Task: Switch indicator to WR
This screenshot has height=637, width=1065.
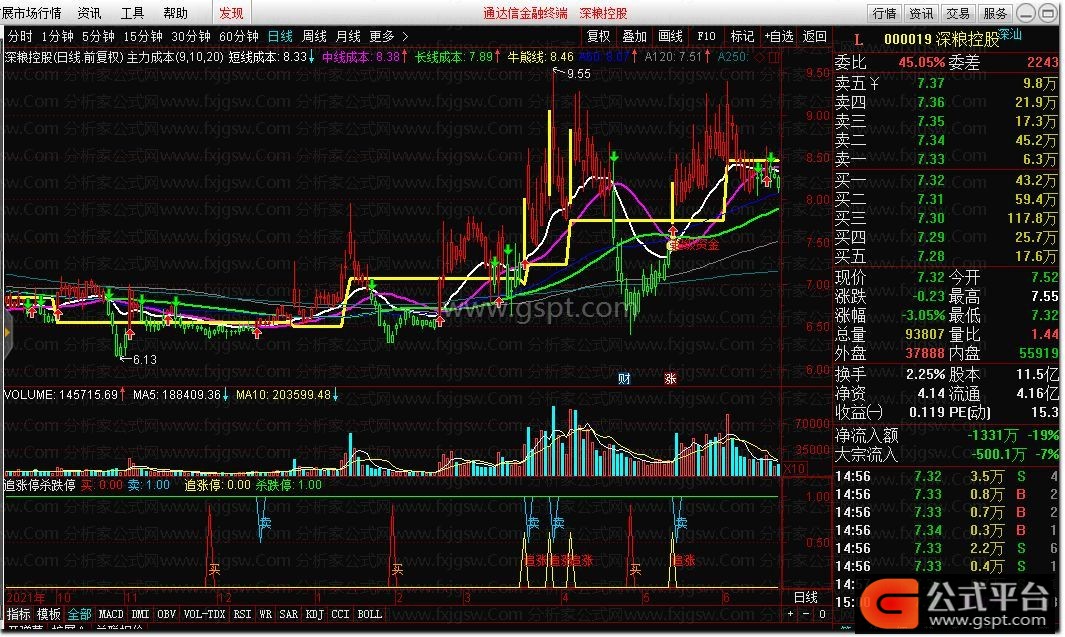Action: [x=266, y=614]
